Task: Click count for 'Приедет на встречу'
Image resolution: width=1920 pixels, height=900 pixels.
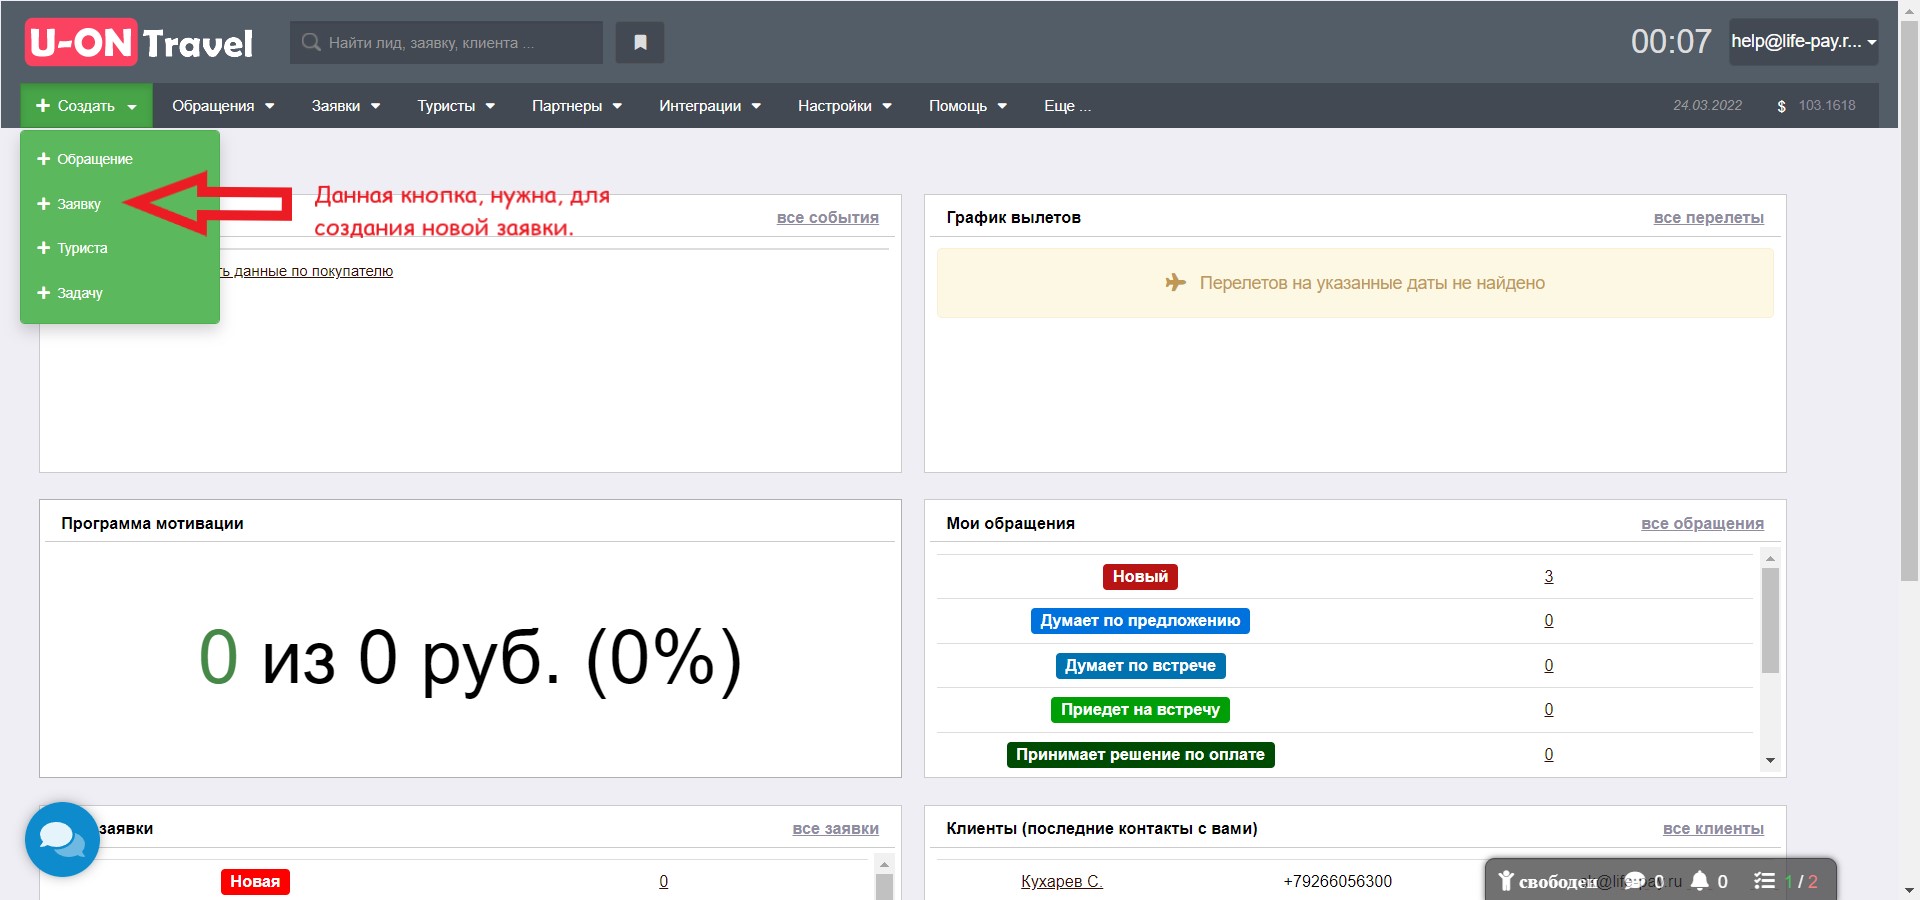Action: click(1548, 709)
